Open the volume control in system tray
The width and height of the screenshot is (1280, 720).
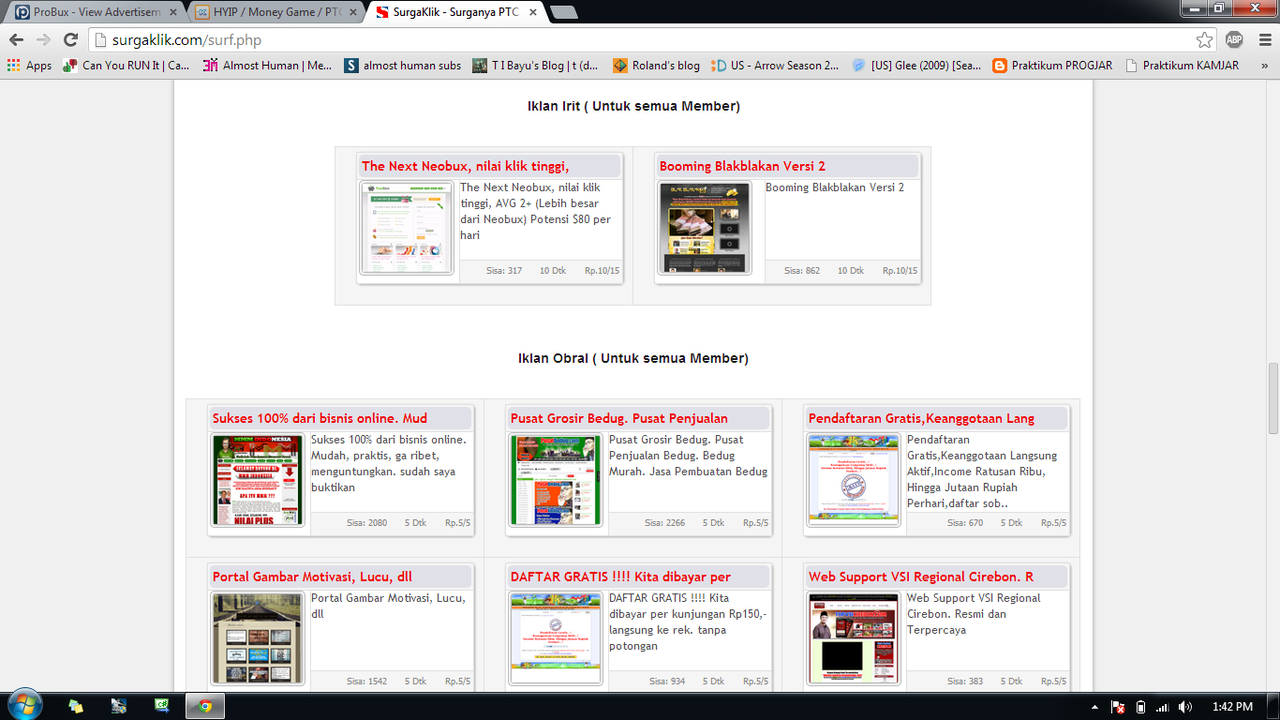pos(1186,707)
